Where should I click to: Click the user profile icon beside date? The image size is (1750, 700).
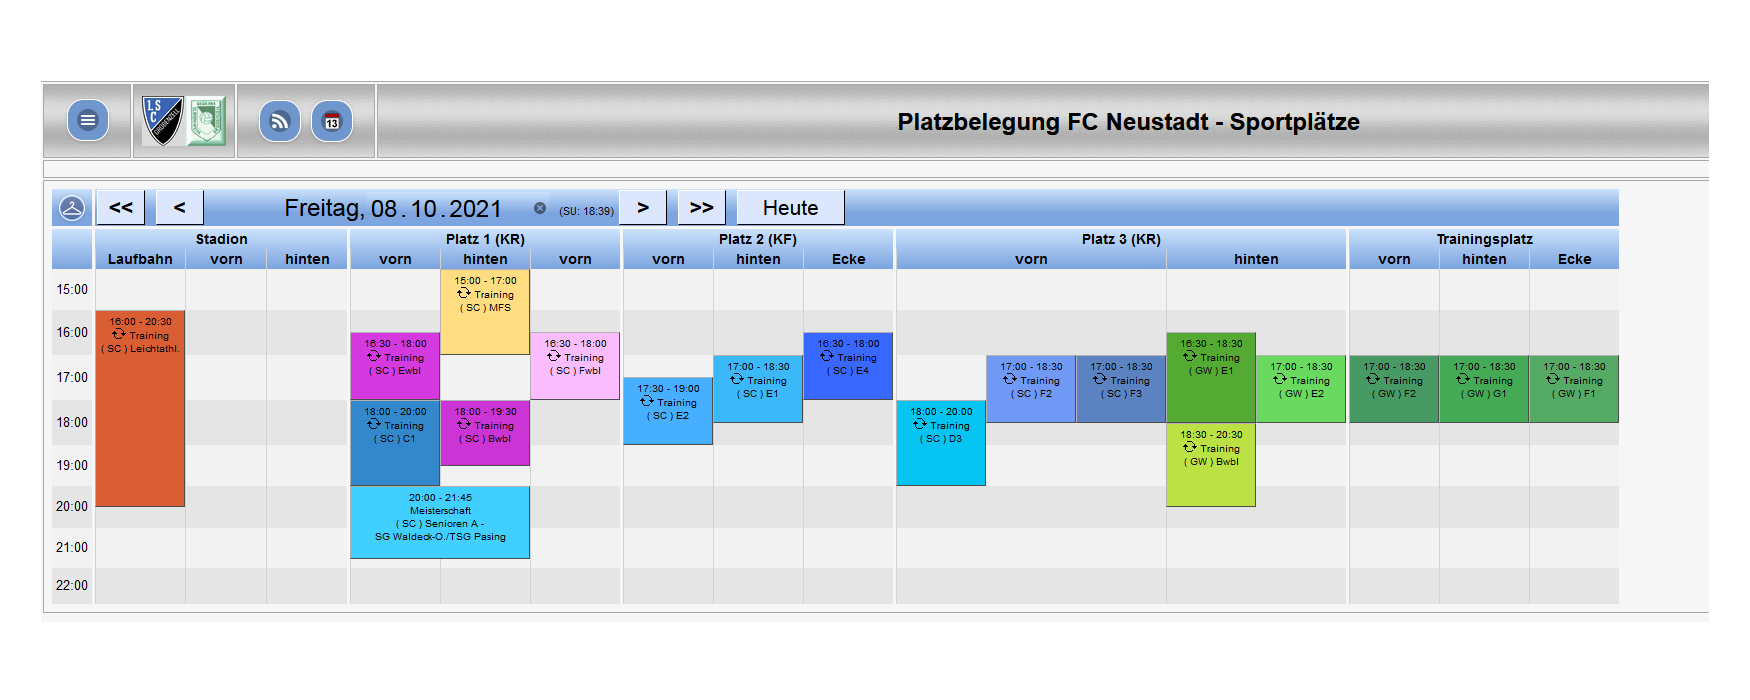tap(72, 208)
